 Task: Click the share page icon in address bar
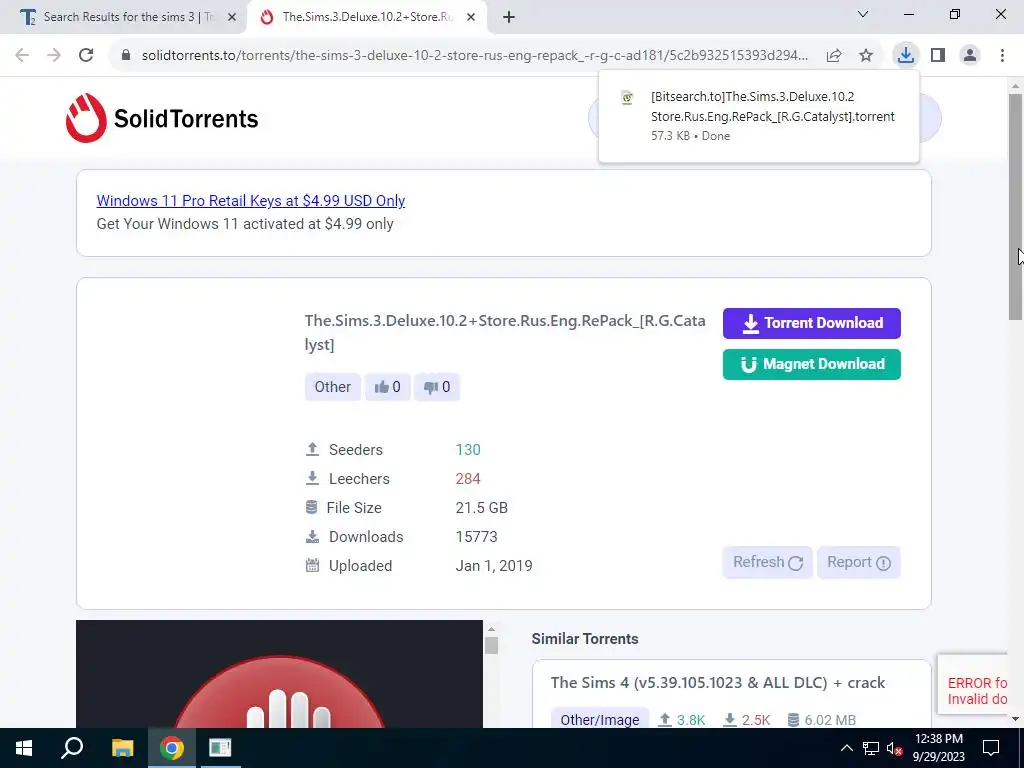pos(834,56)
